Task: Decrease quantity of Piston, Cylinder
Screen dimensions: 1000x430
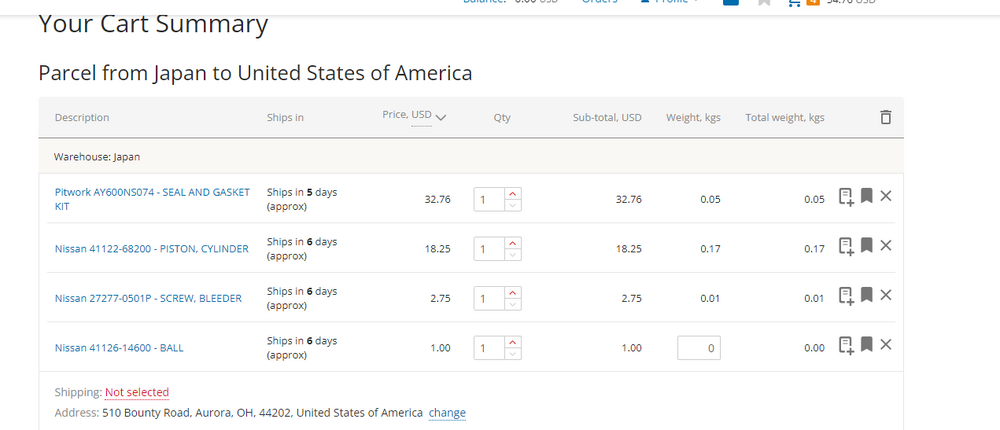Action: point(513,255)
